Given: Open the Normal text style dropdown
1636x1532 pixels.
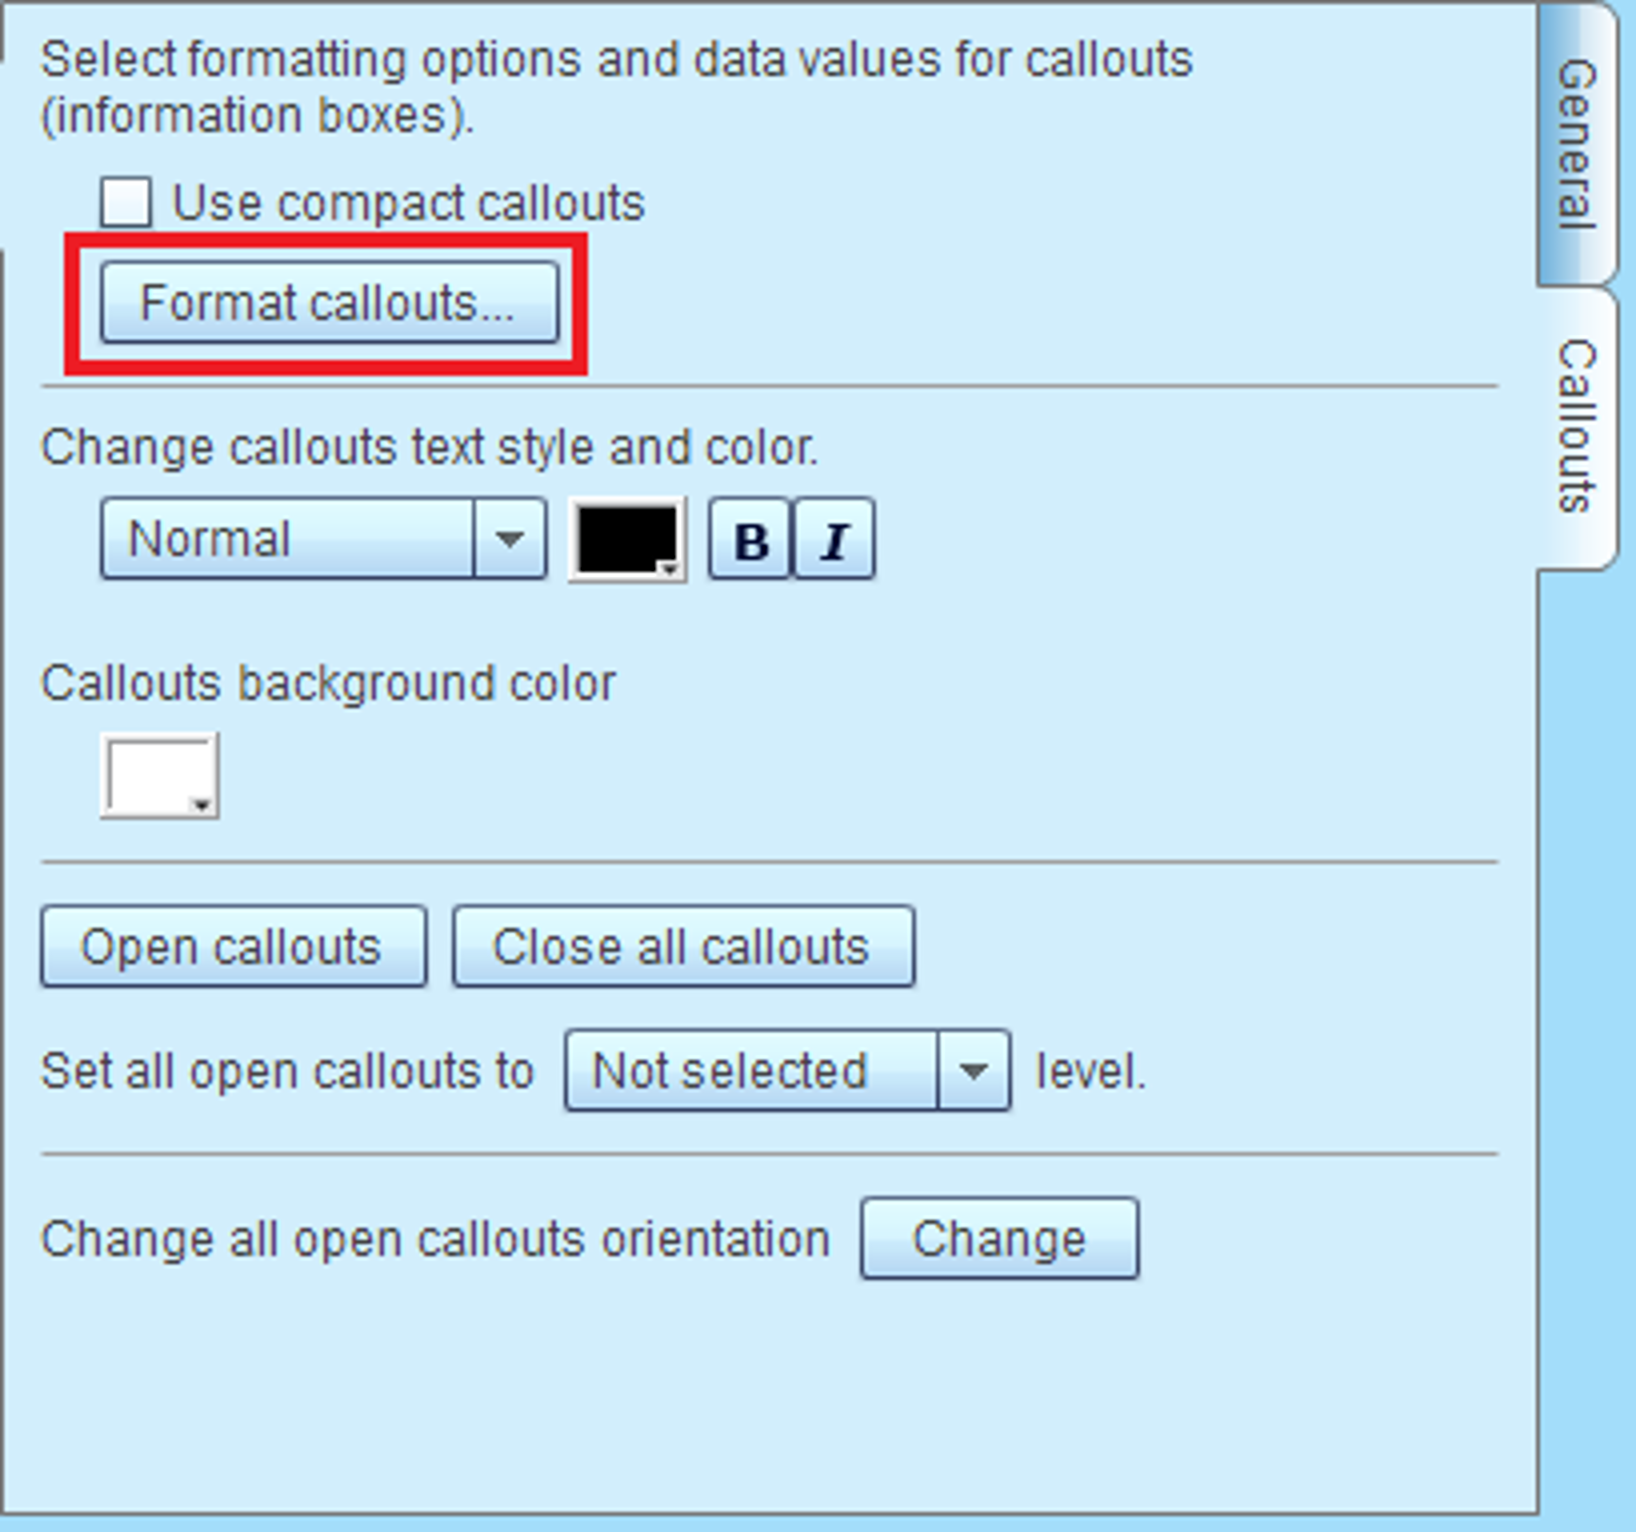Looking at the screenshot, I should click(x=323, y=539).
